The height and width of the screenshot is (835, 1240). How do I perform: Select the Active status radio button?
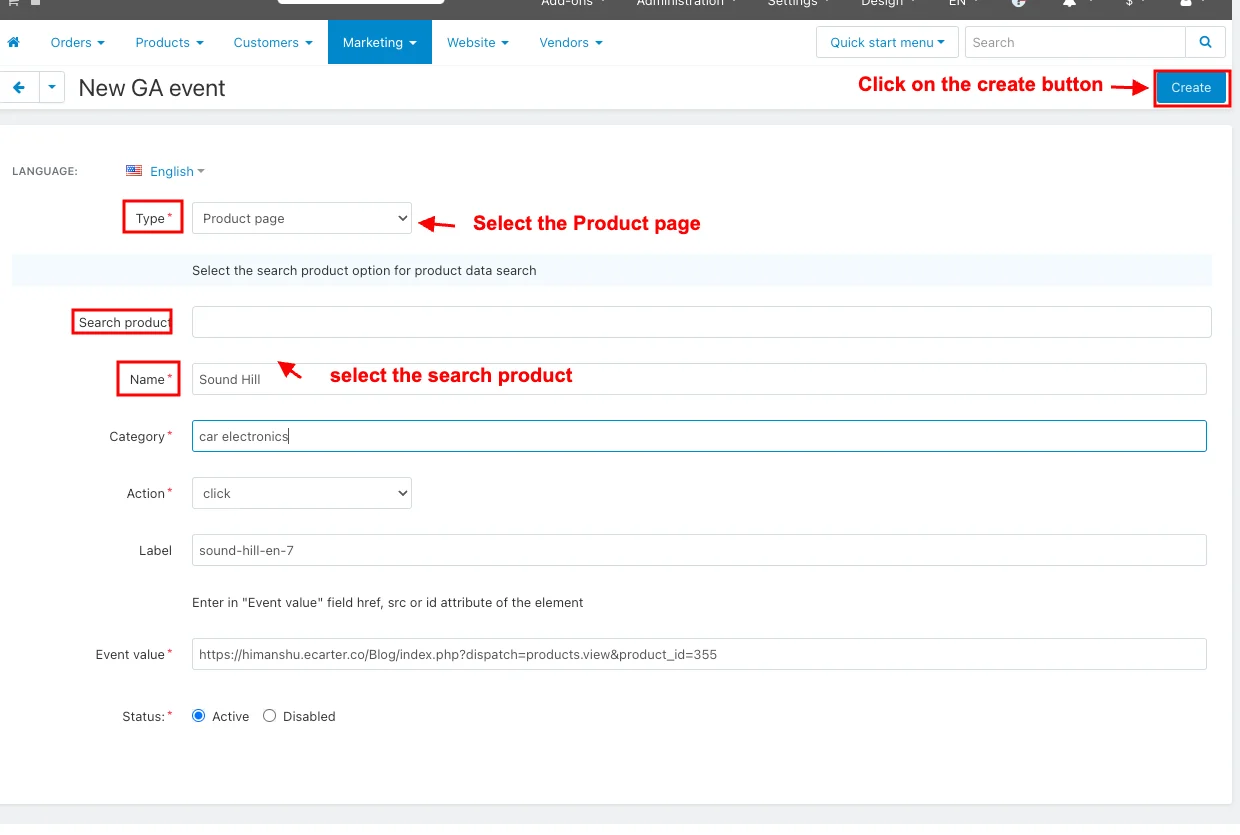[198, 716]
